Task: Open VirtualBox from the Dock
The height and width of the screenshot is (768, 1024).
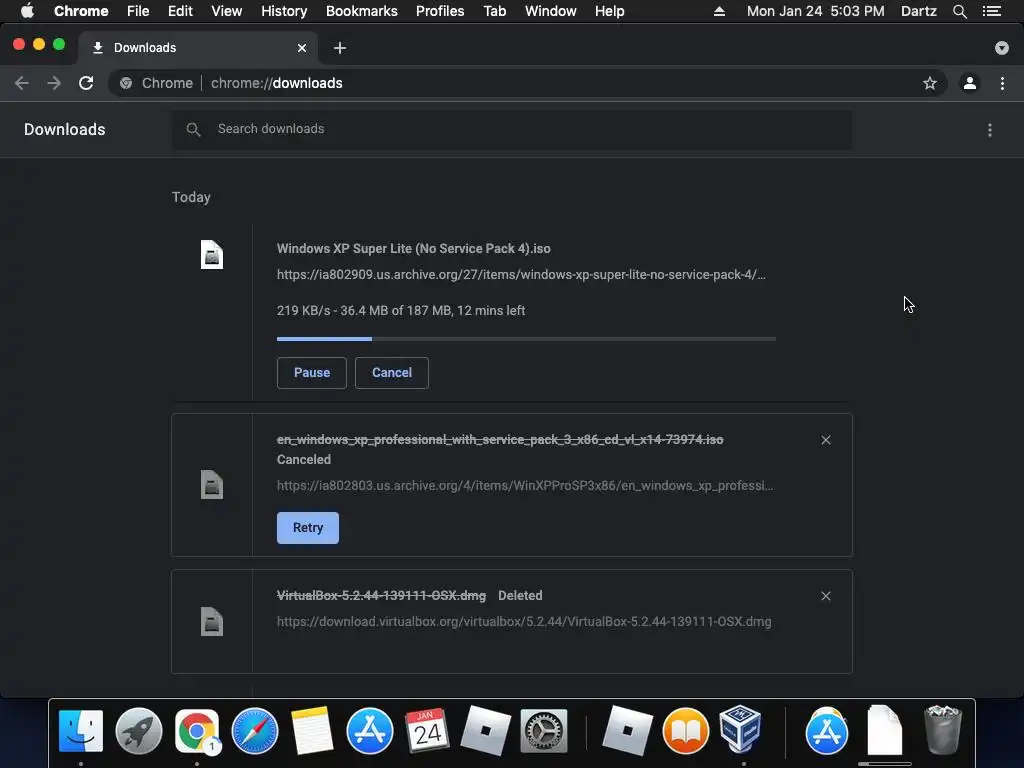Action: pyautogui.click(x=741, y=729)
